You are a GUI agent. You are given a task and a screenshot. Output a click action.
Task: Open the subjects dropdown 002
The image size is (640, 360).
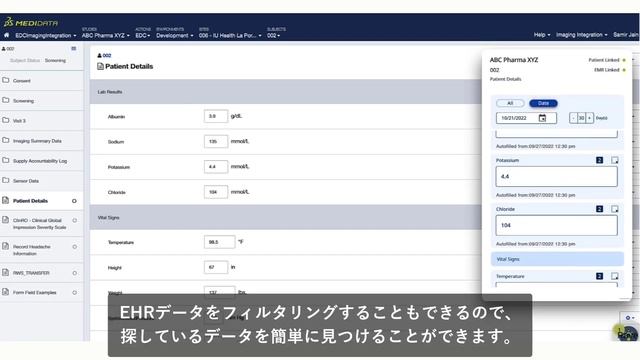[273, 36]
